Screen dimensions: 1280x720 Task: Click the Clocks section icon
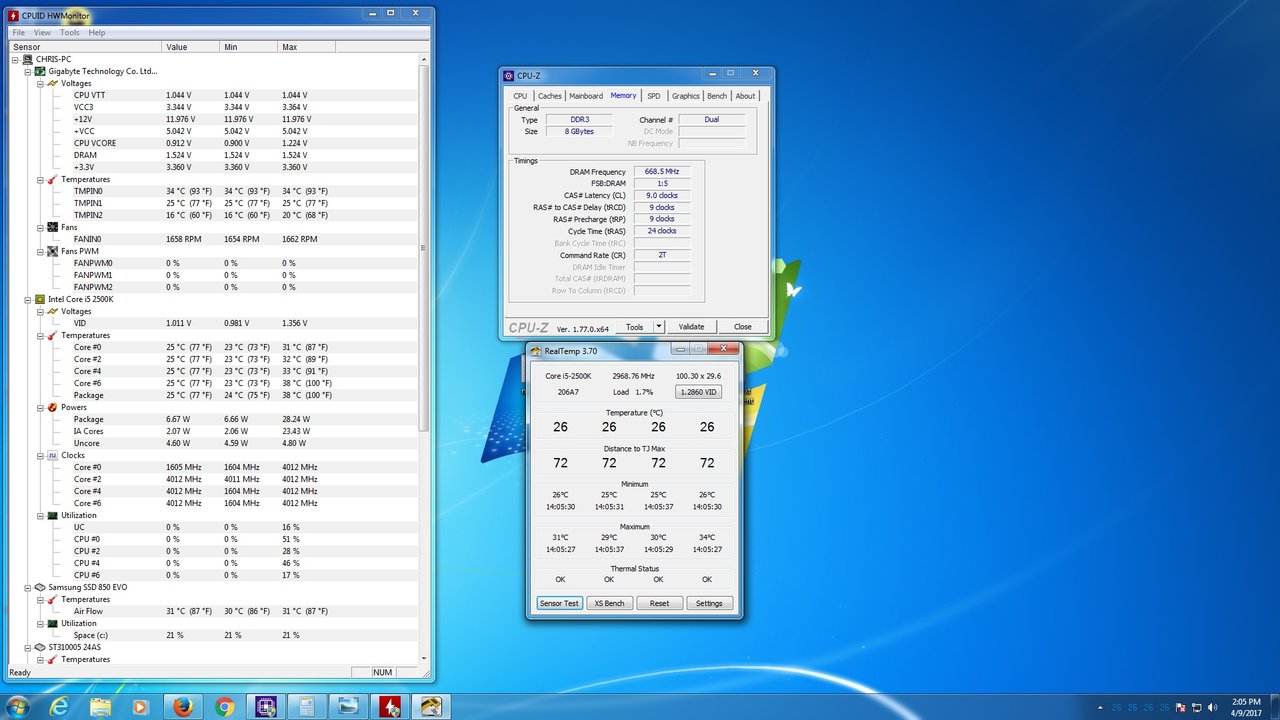click(54, 455)
